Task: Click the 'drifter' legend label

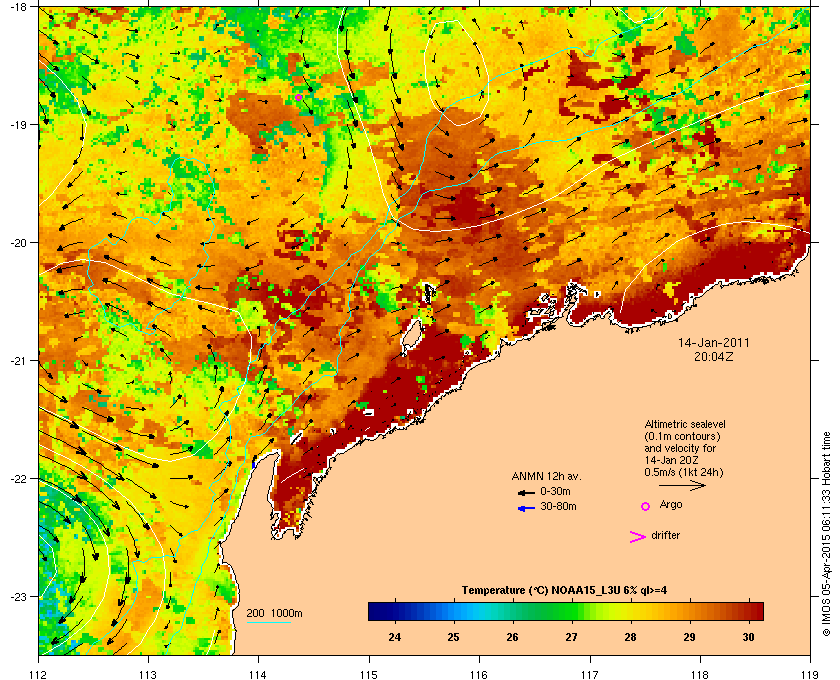Action: click(665, 535)
